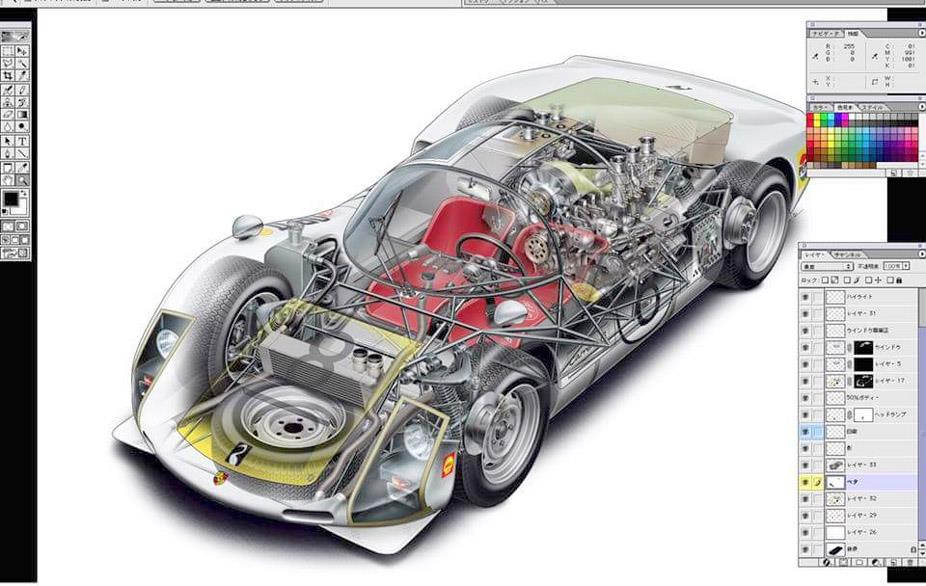Open the Layers palette flyout menu
This screenshot has width=926, height=586.
tap(922, 254)
